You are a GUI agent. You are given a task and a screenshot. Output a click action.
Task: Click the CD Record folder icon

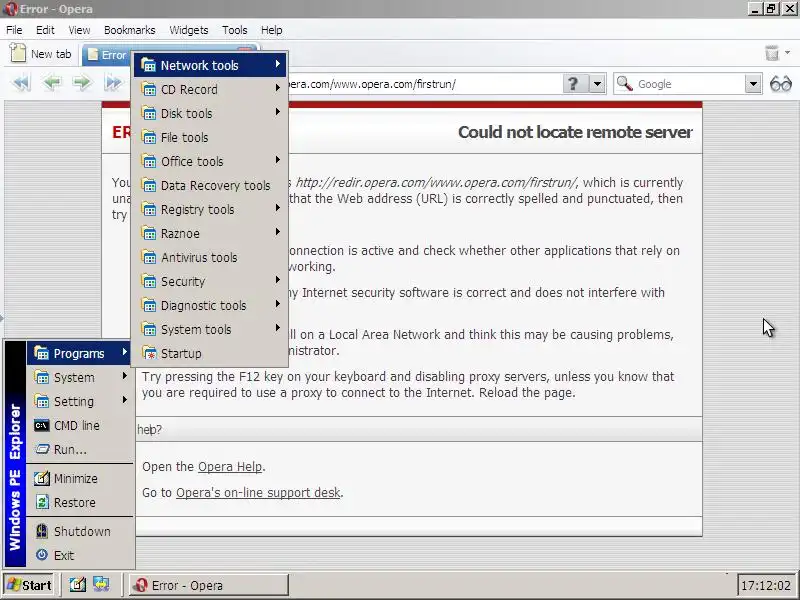pos(149,89)
